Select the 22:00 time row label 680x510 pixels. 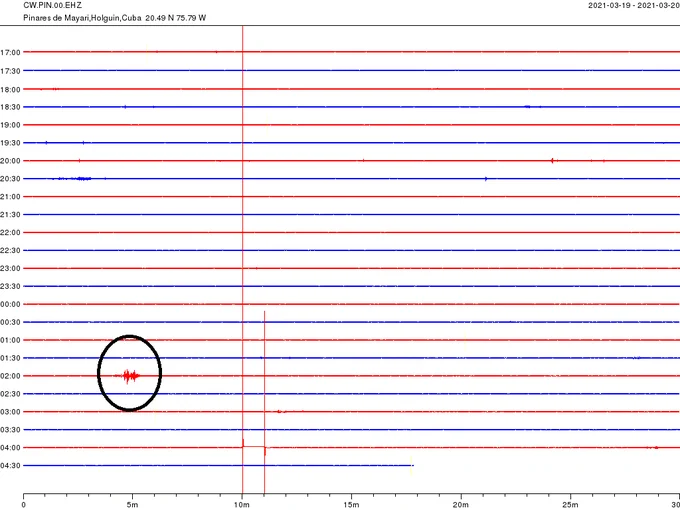pos(10,233)
